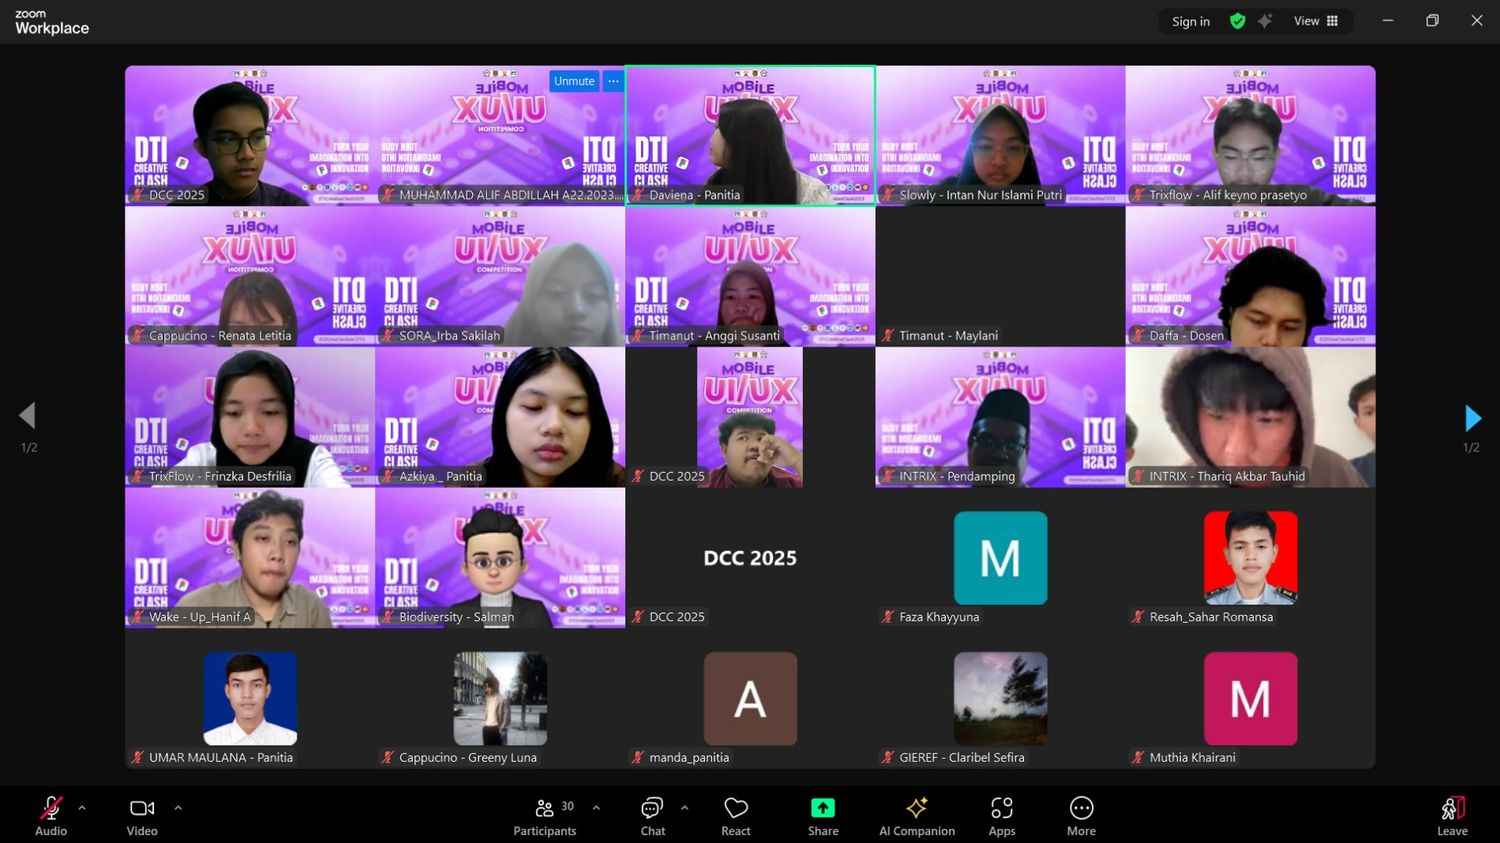Click Muthia Khairani M avatar
The height and width of the screenshot is (843, 1500).
tap(1250, 699)
